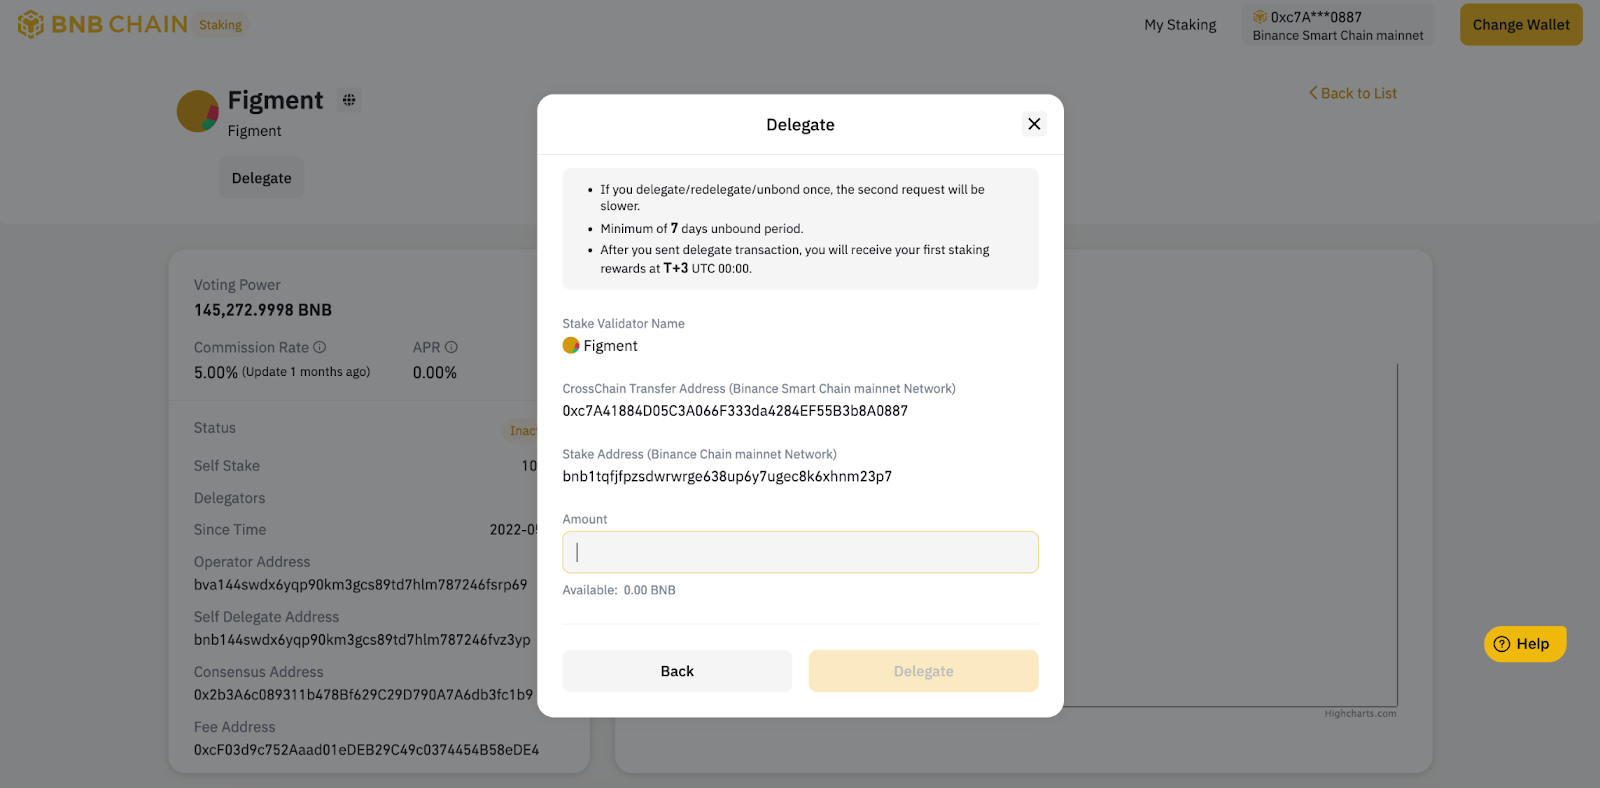This screenshot has height=788, width=1600.
Task: Close the Delegate dialog
Action: pyautogui.click(x=1033, y=124)
